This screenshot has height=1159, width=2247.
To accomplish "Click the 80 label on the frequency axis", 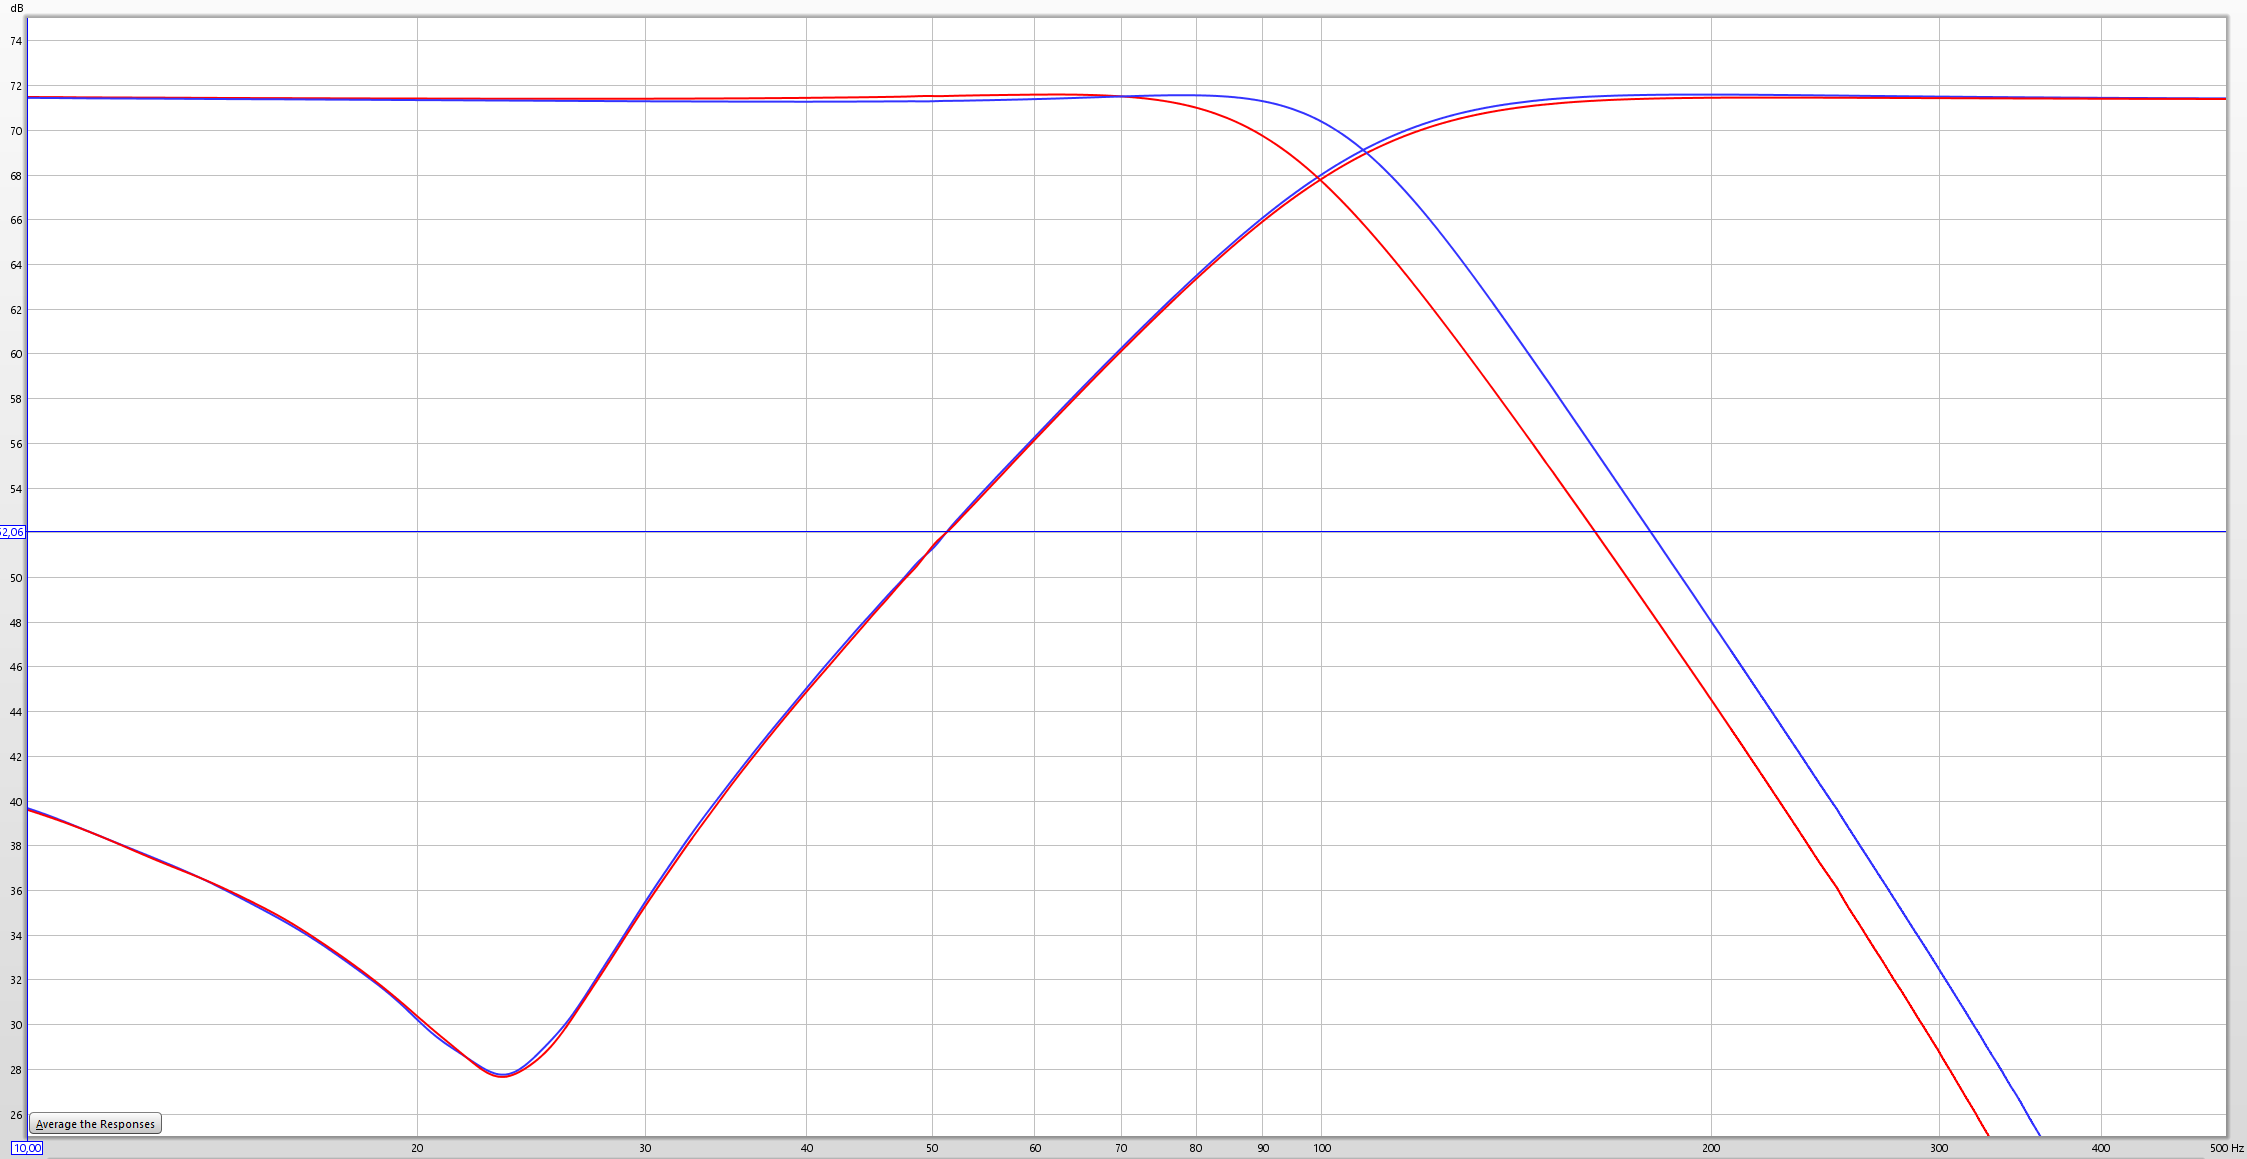I will pos(1196,1148).
